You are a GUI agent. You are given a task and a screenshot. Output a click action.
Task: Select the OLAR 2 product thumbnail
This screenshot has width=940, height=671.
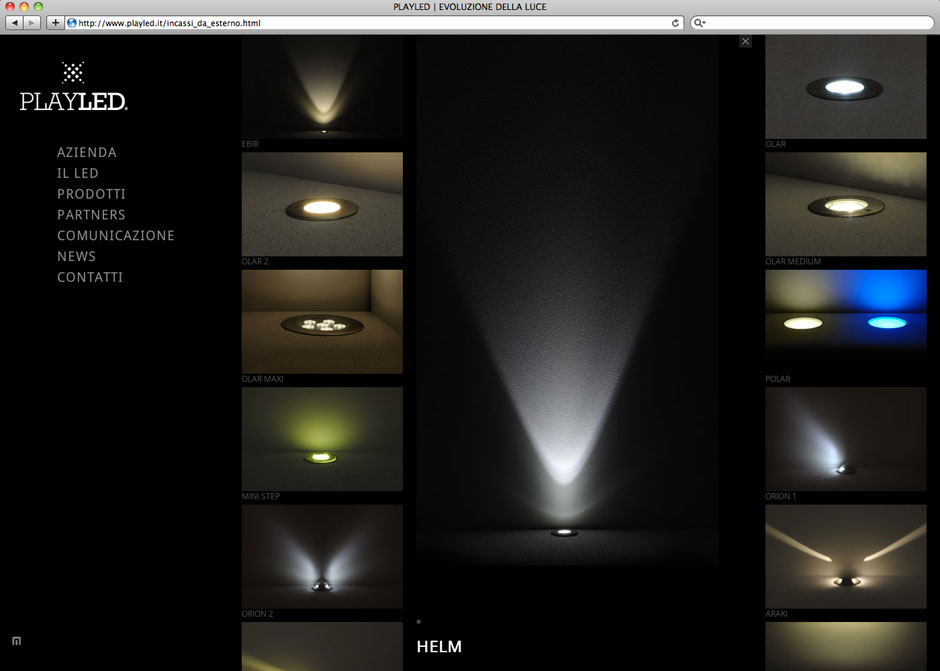click(322, 204)
